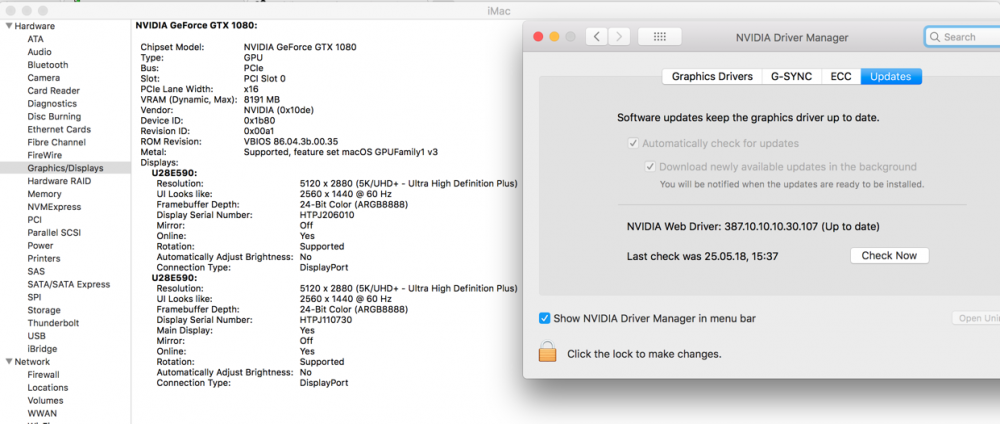Toggle Automatically check for updates checkbox
This screenshot has height=424, width=1000.
(633, 143)
